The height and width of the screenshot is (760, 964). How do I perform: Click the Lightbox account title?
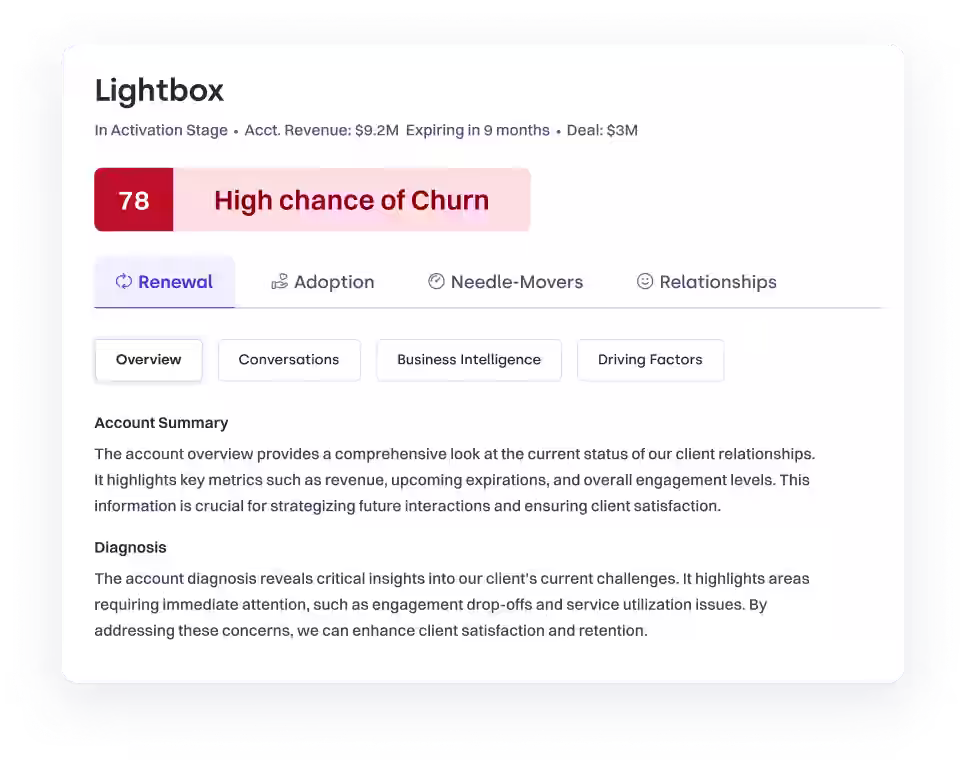[x=159, y=91]
